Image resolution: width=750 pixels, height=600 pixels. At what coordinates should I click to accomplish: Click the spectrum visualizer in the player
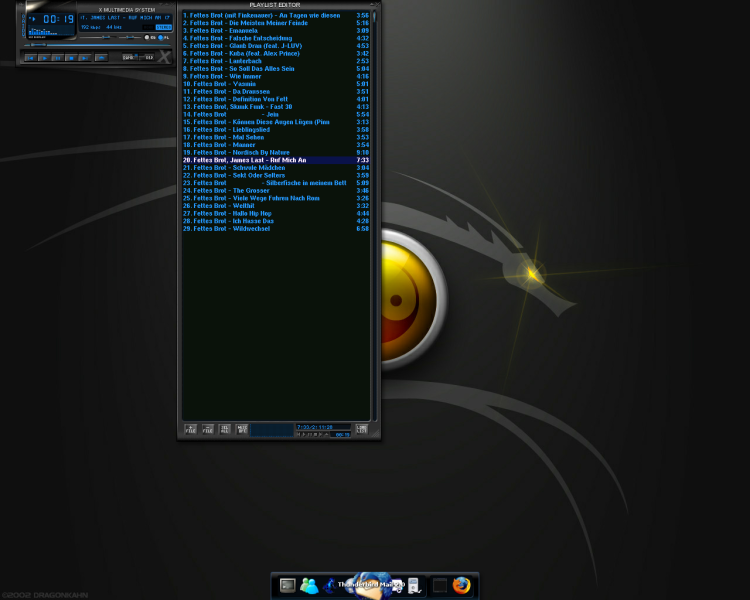(x=51, y=31)
